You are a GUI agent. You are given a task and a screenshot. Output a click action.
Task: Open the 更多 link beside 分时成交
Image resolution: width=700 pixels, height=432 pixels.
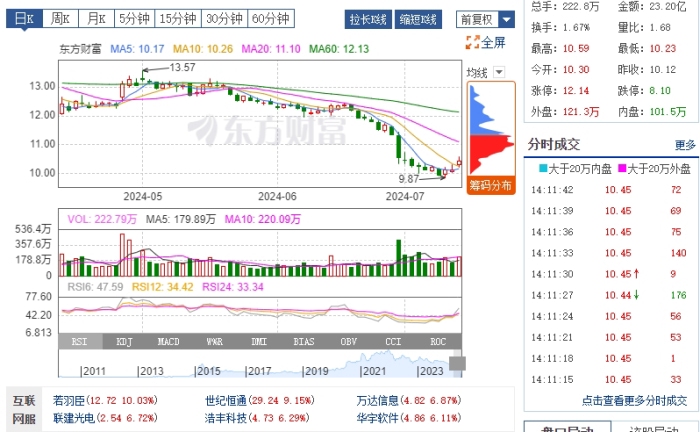685,145
